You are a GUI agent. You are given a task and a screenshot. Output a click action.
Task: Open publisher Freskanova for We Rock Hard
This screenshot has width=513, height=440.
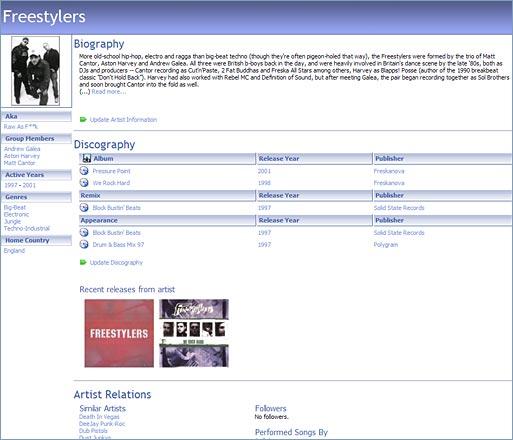pyautogui.click(x=389, y=183)
